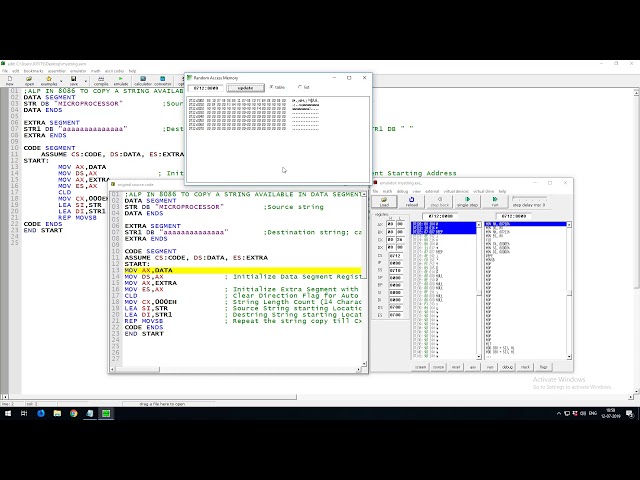640x480 pixels.
Task: Open the virtual devices menu in emulator
Action: (x=456, y=191)
